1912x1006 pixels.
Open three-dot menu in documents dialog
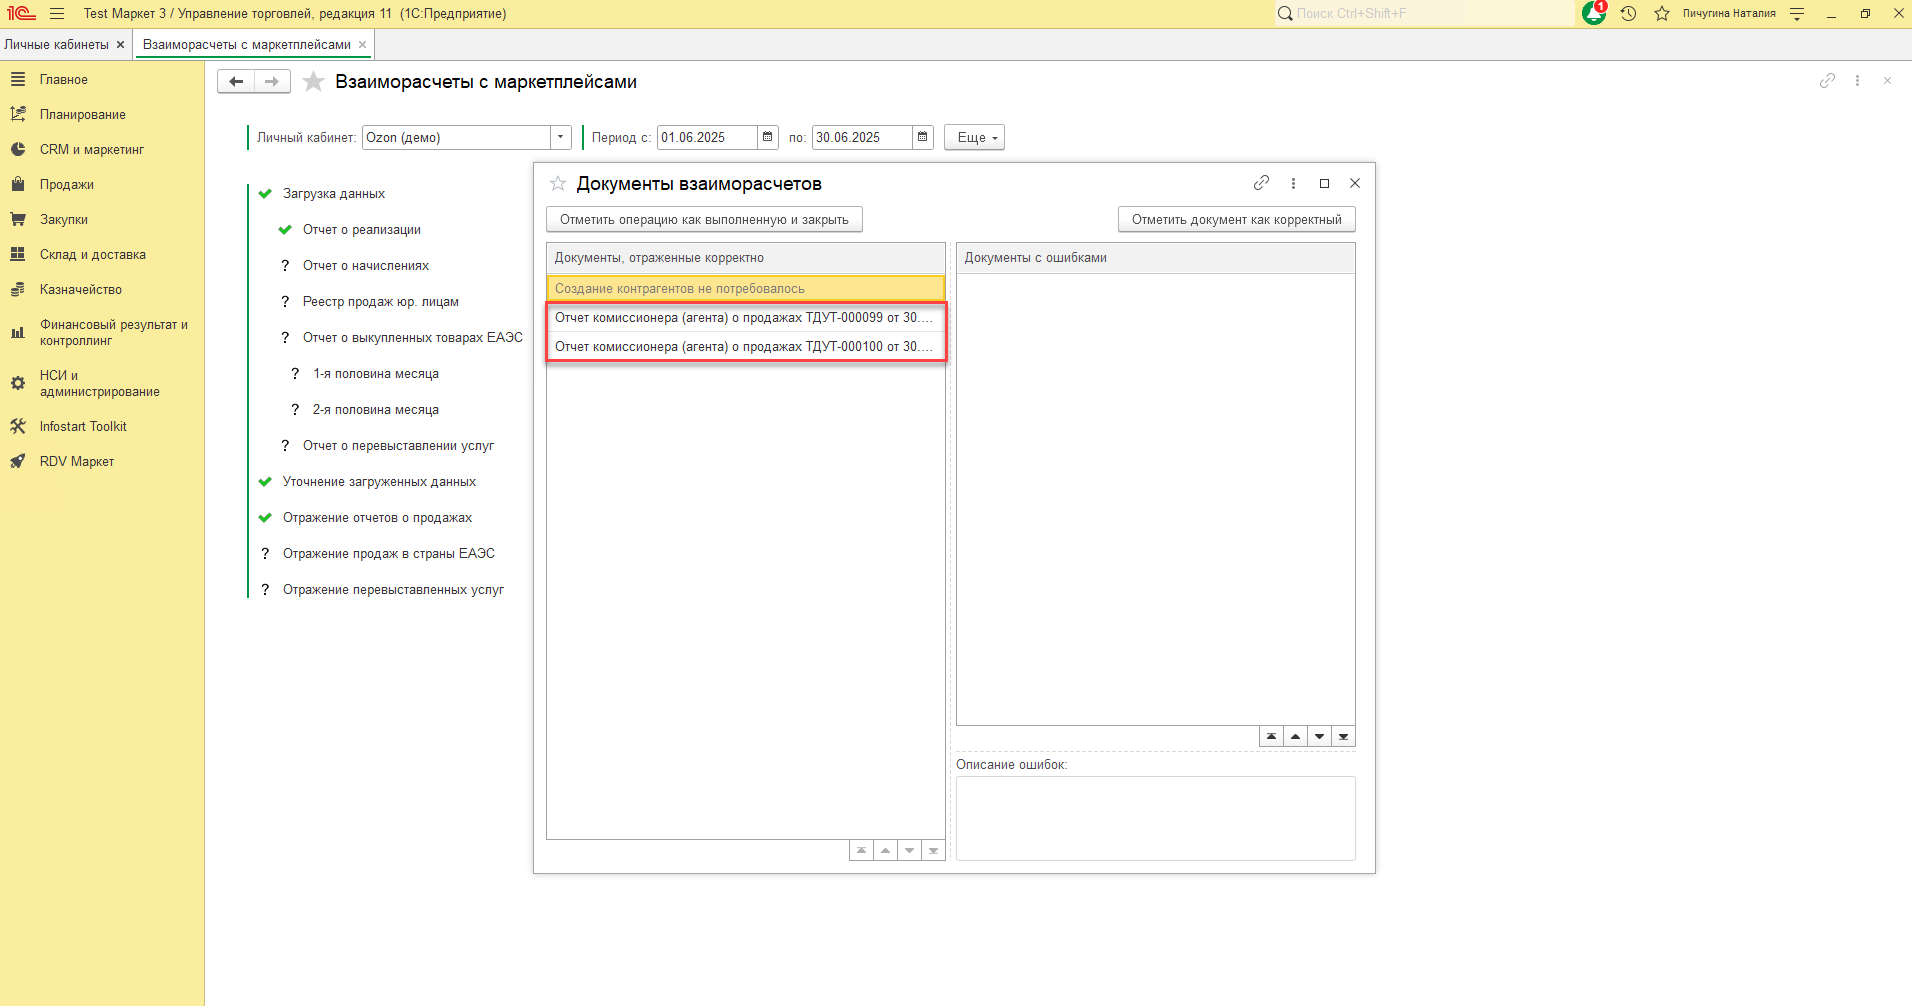[x=1293, y=183]
